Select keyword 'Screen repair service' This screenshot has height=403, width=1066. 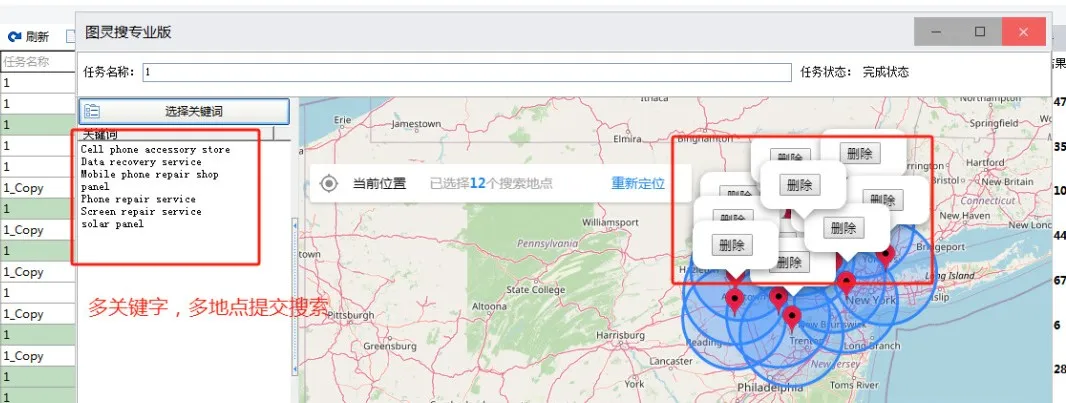click(141, 211)
